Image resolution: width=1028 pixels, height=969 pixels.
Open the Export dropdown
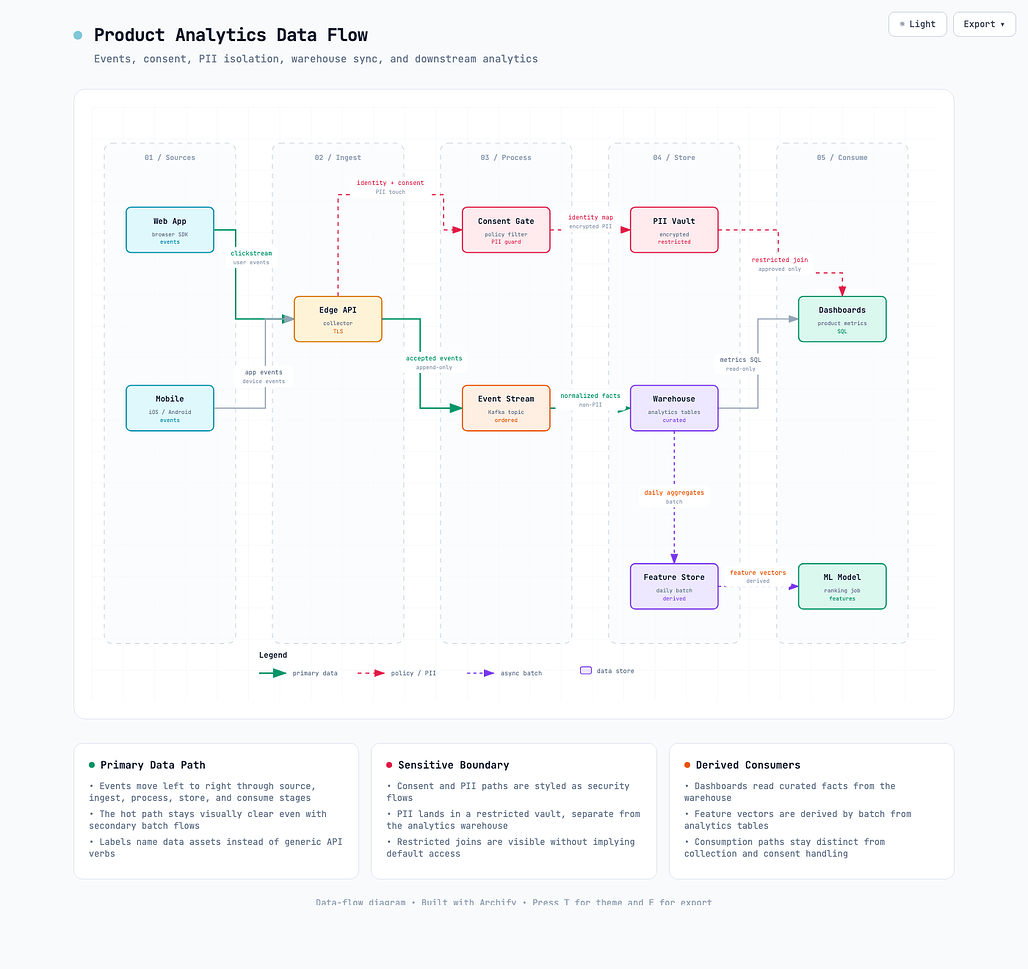984,24
